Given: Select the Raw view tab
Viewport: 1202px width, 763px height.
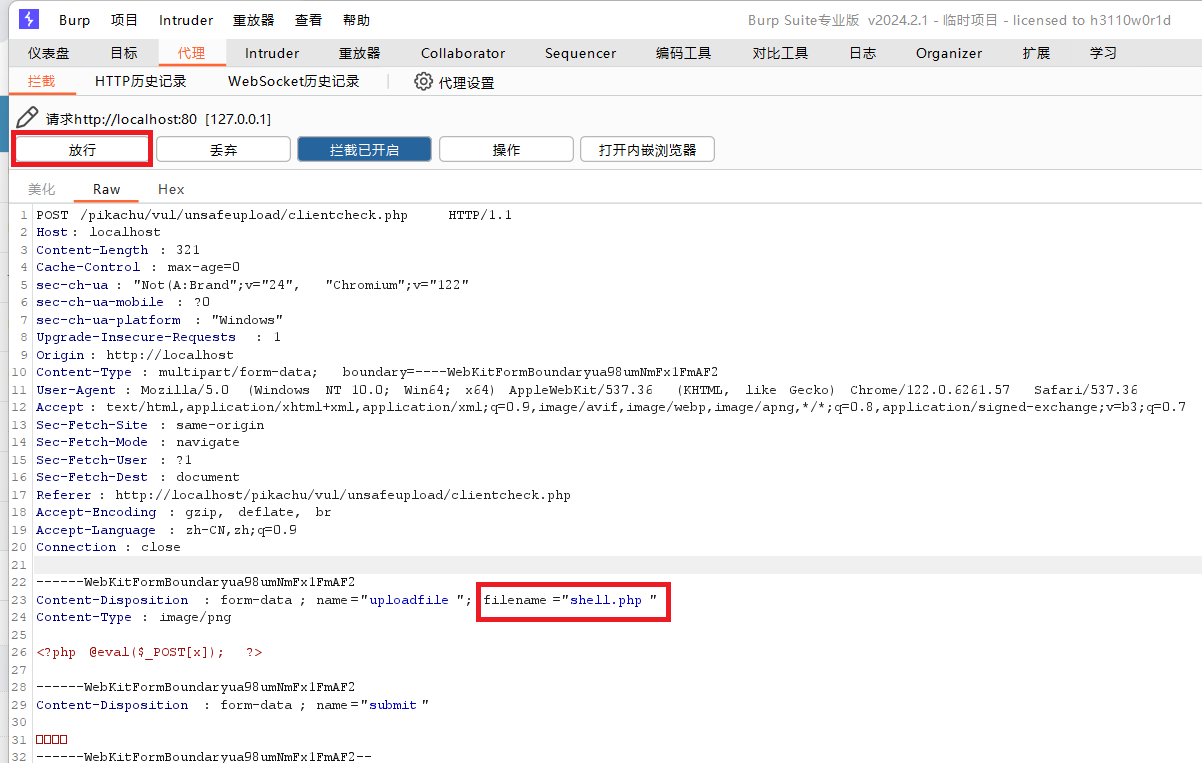Looking at the screenshot, I should point(106,189).
